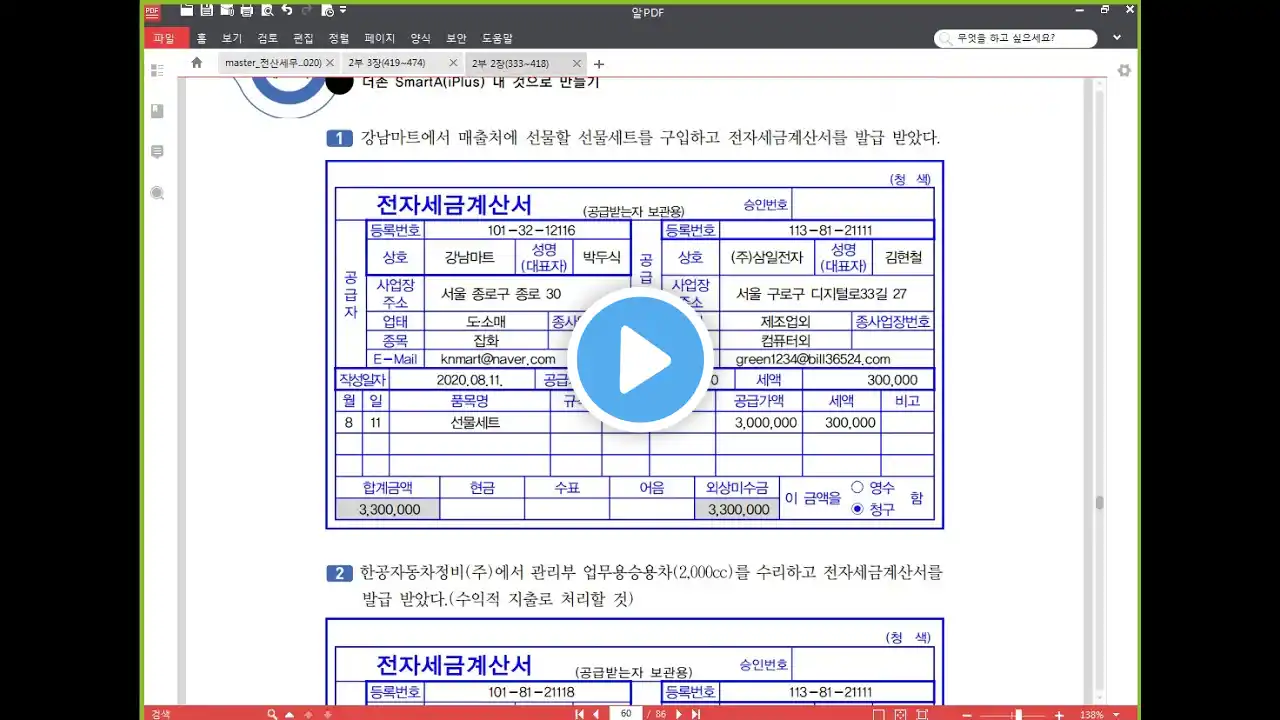The image size is (1280, 720).
Task: Open the 도움말 ribbon tab
Action: [497, 38]
